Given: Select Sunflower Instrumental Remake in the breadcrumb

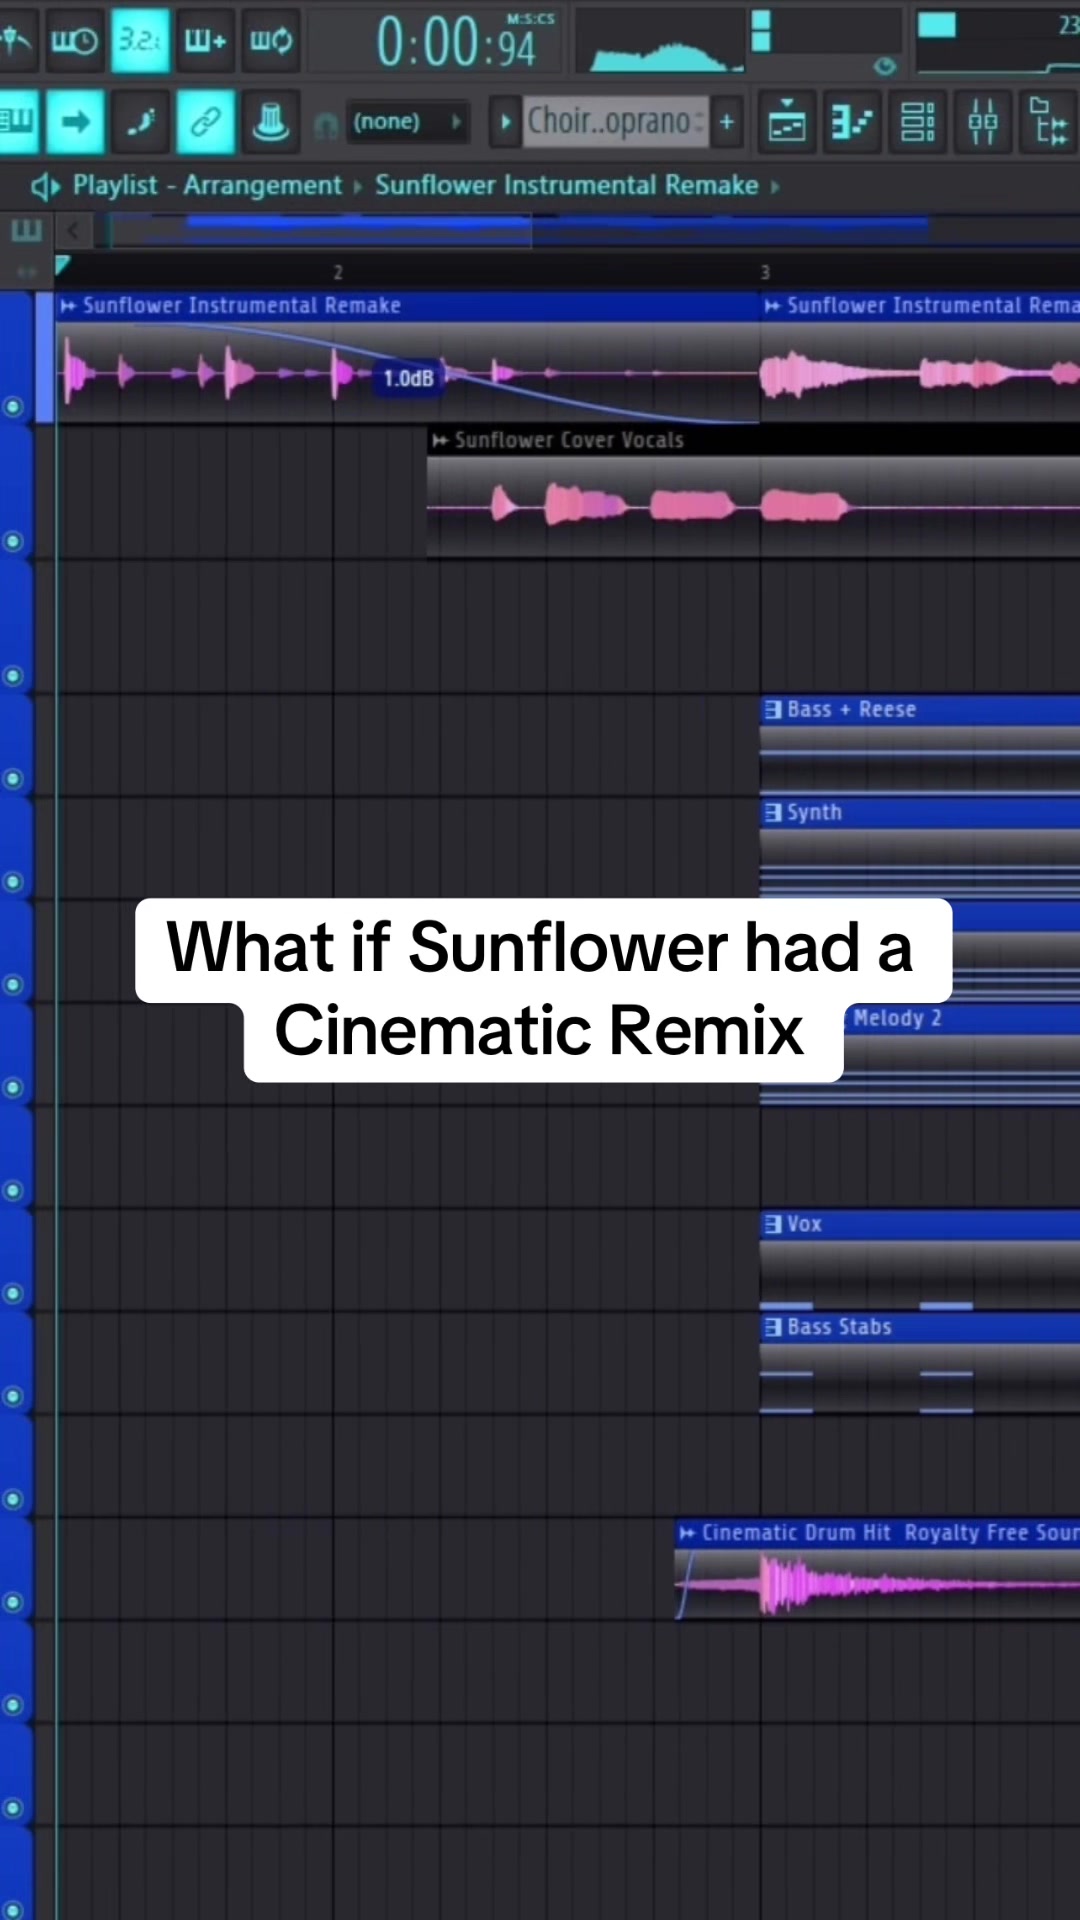Looking at the screenshot, I should (566, 186).
